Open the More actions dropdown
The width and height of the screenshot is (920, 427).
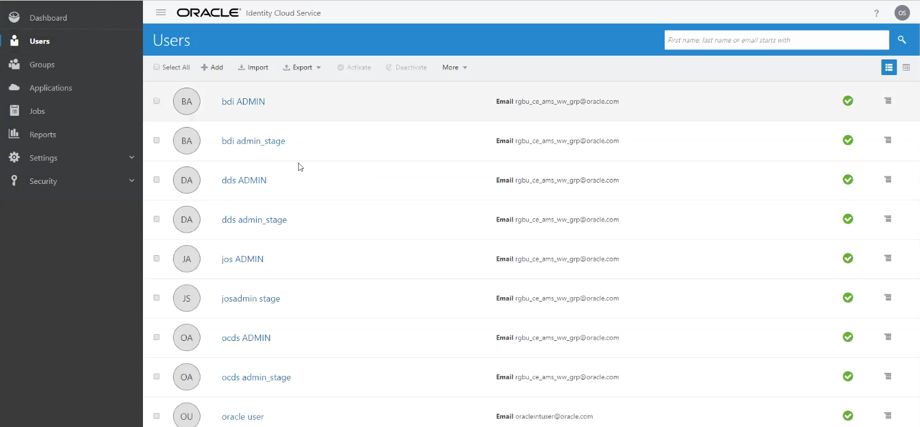click(x=455, y=67)
